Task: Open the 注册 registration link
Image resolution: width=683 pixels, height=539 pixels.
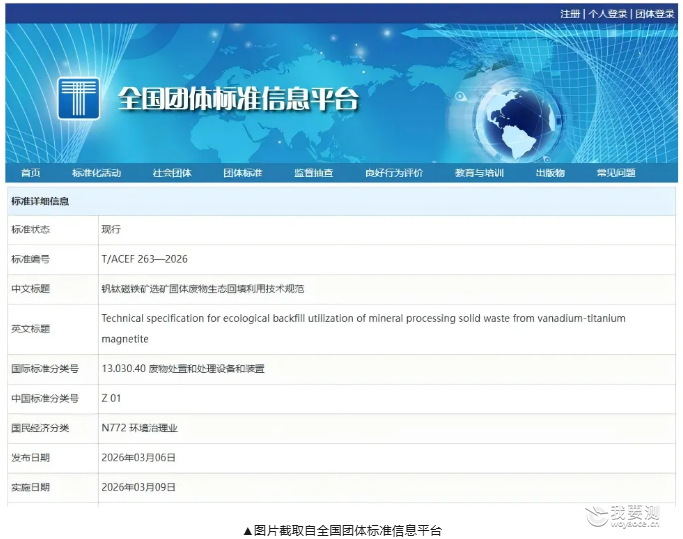Action: (570, 14)
